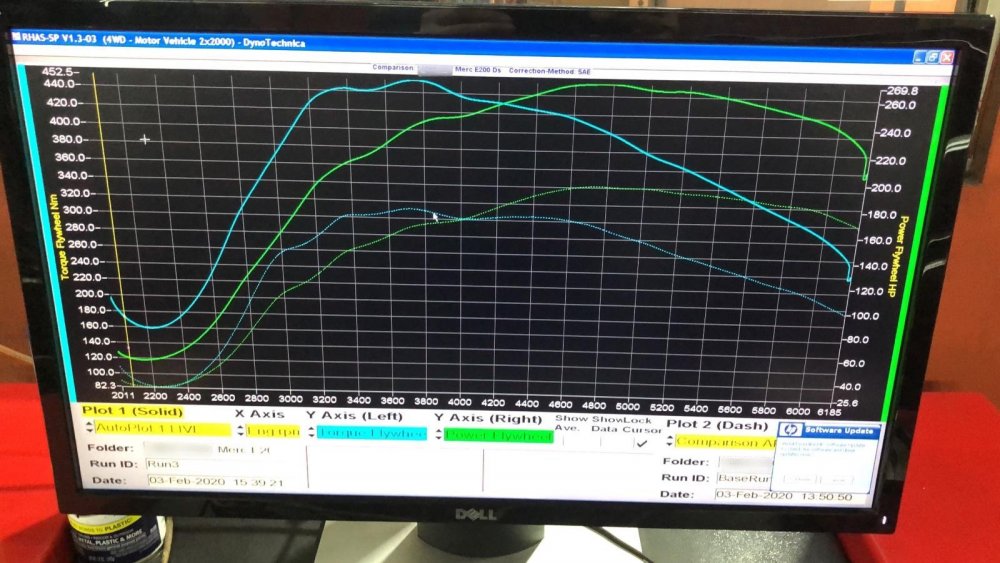Click the X Axis spinner arrows
Image resolution: width=1000 pixels, height=563 pixels.
pos(240,431)
